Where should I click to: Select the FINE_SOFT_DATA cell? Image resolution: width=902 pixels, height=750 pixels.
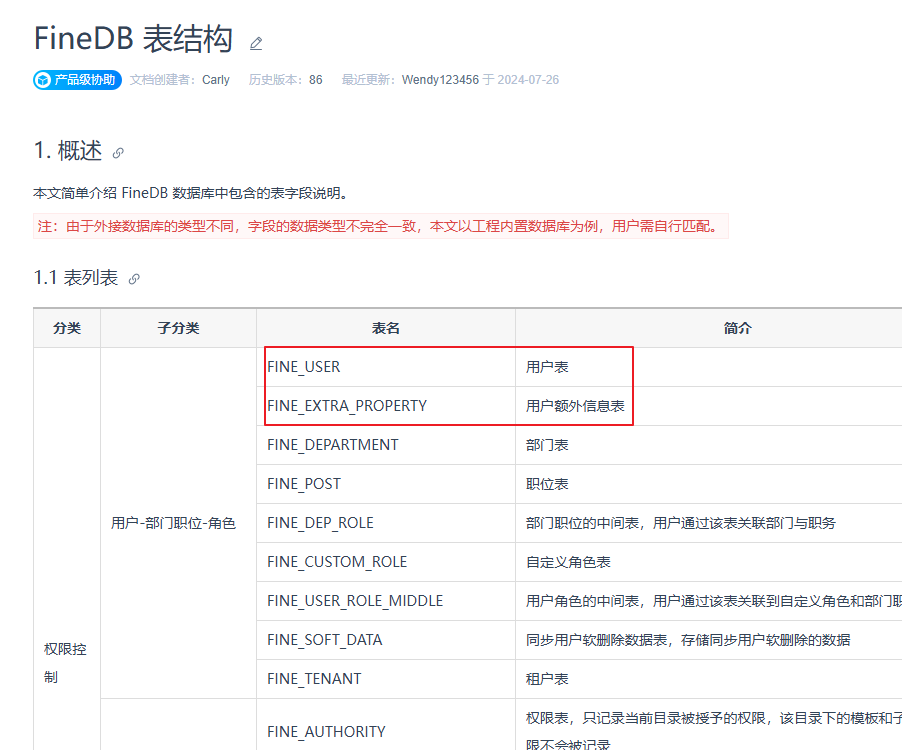[385, 640]
